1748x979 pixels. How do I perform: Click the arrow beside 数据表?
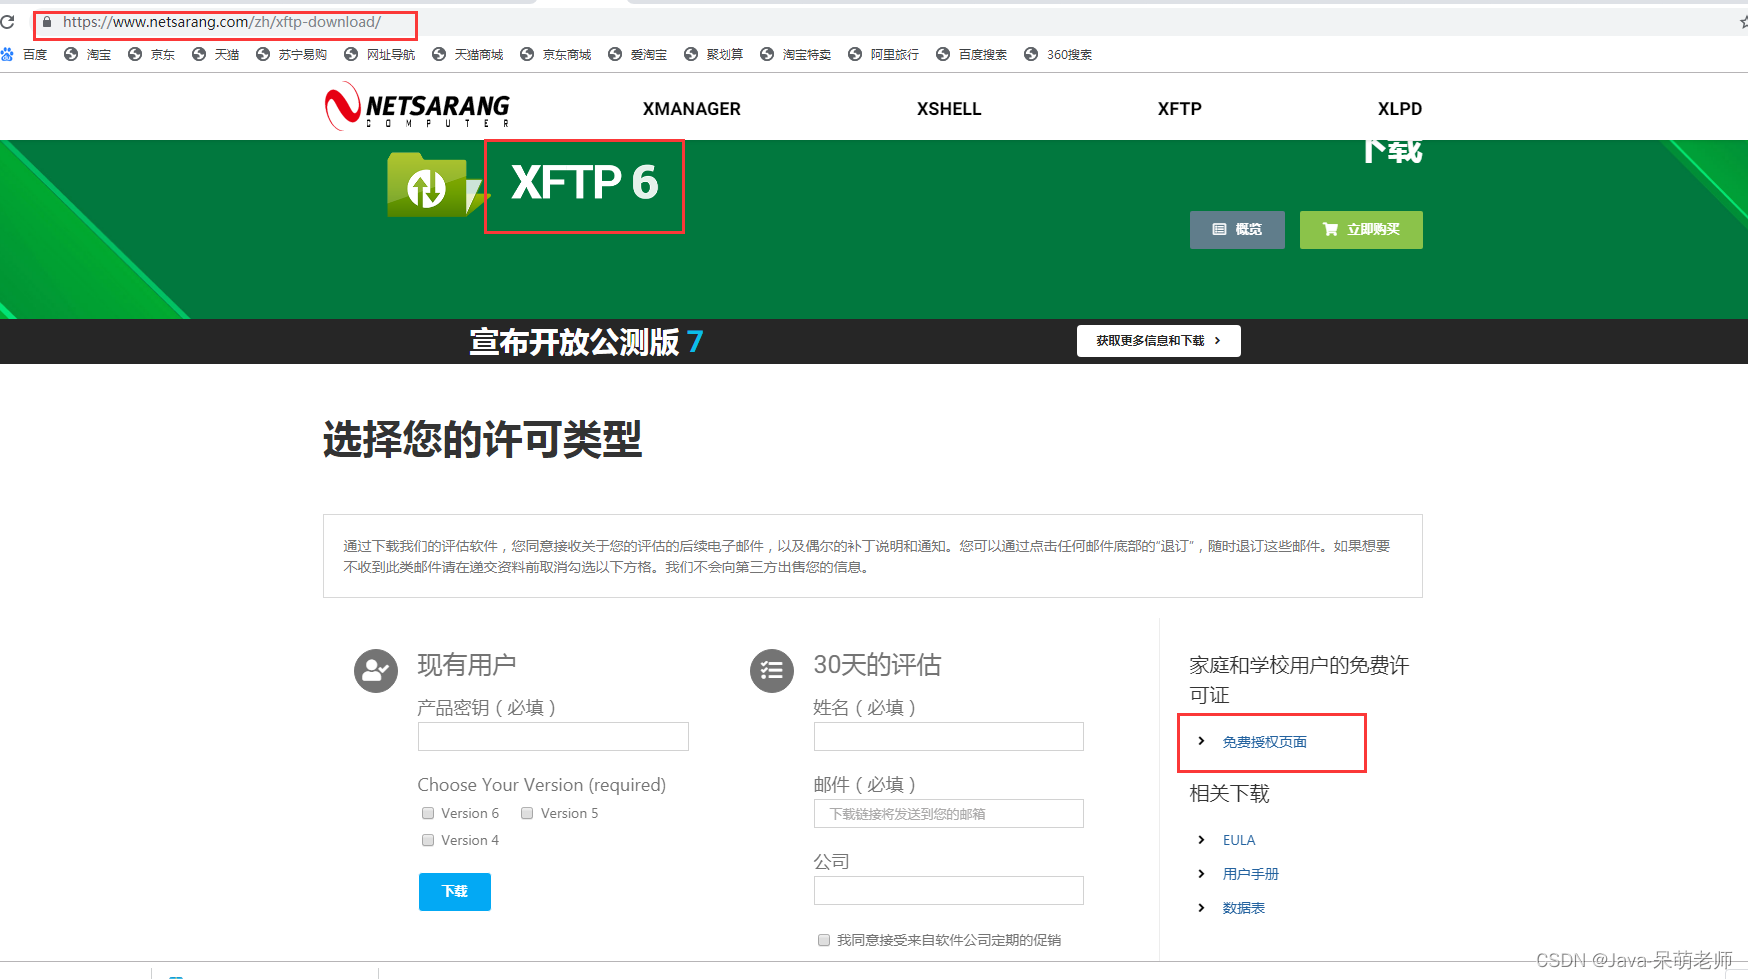click(x=1201, y=908)
